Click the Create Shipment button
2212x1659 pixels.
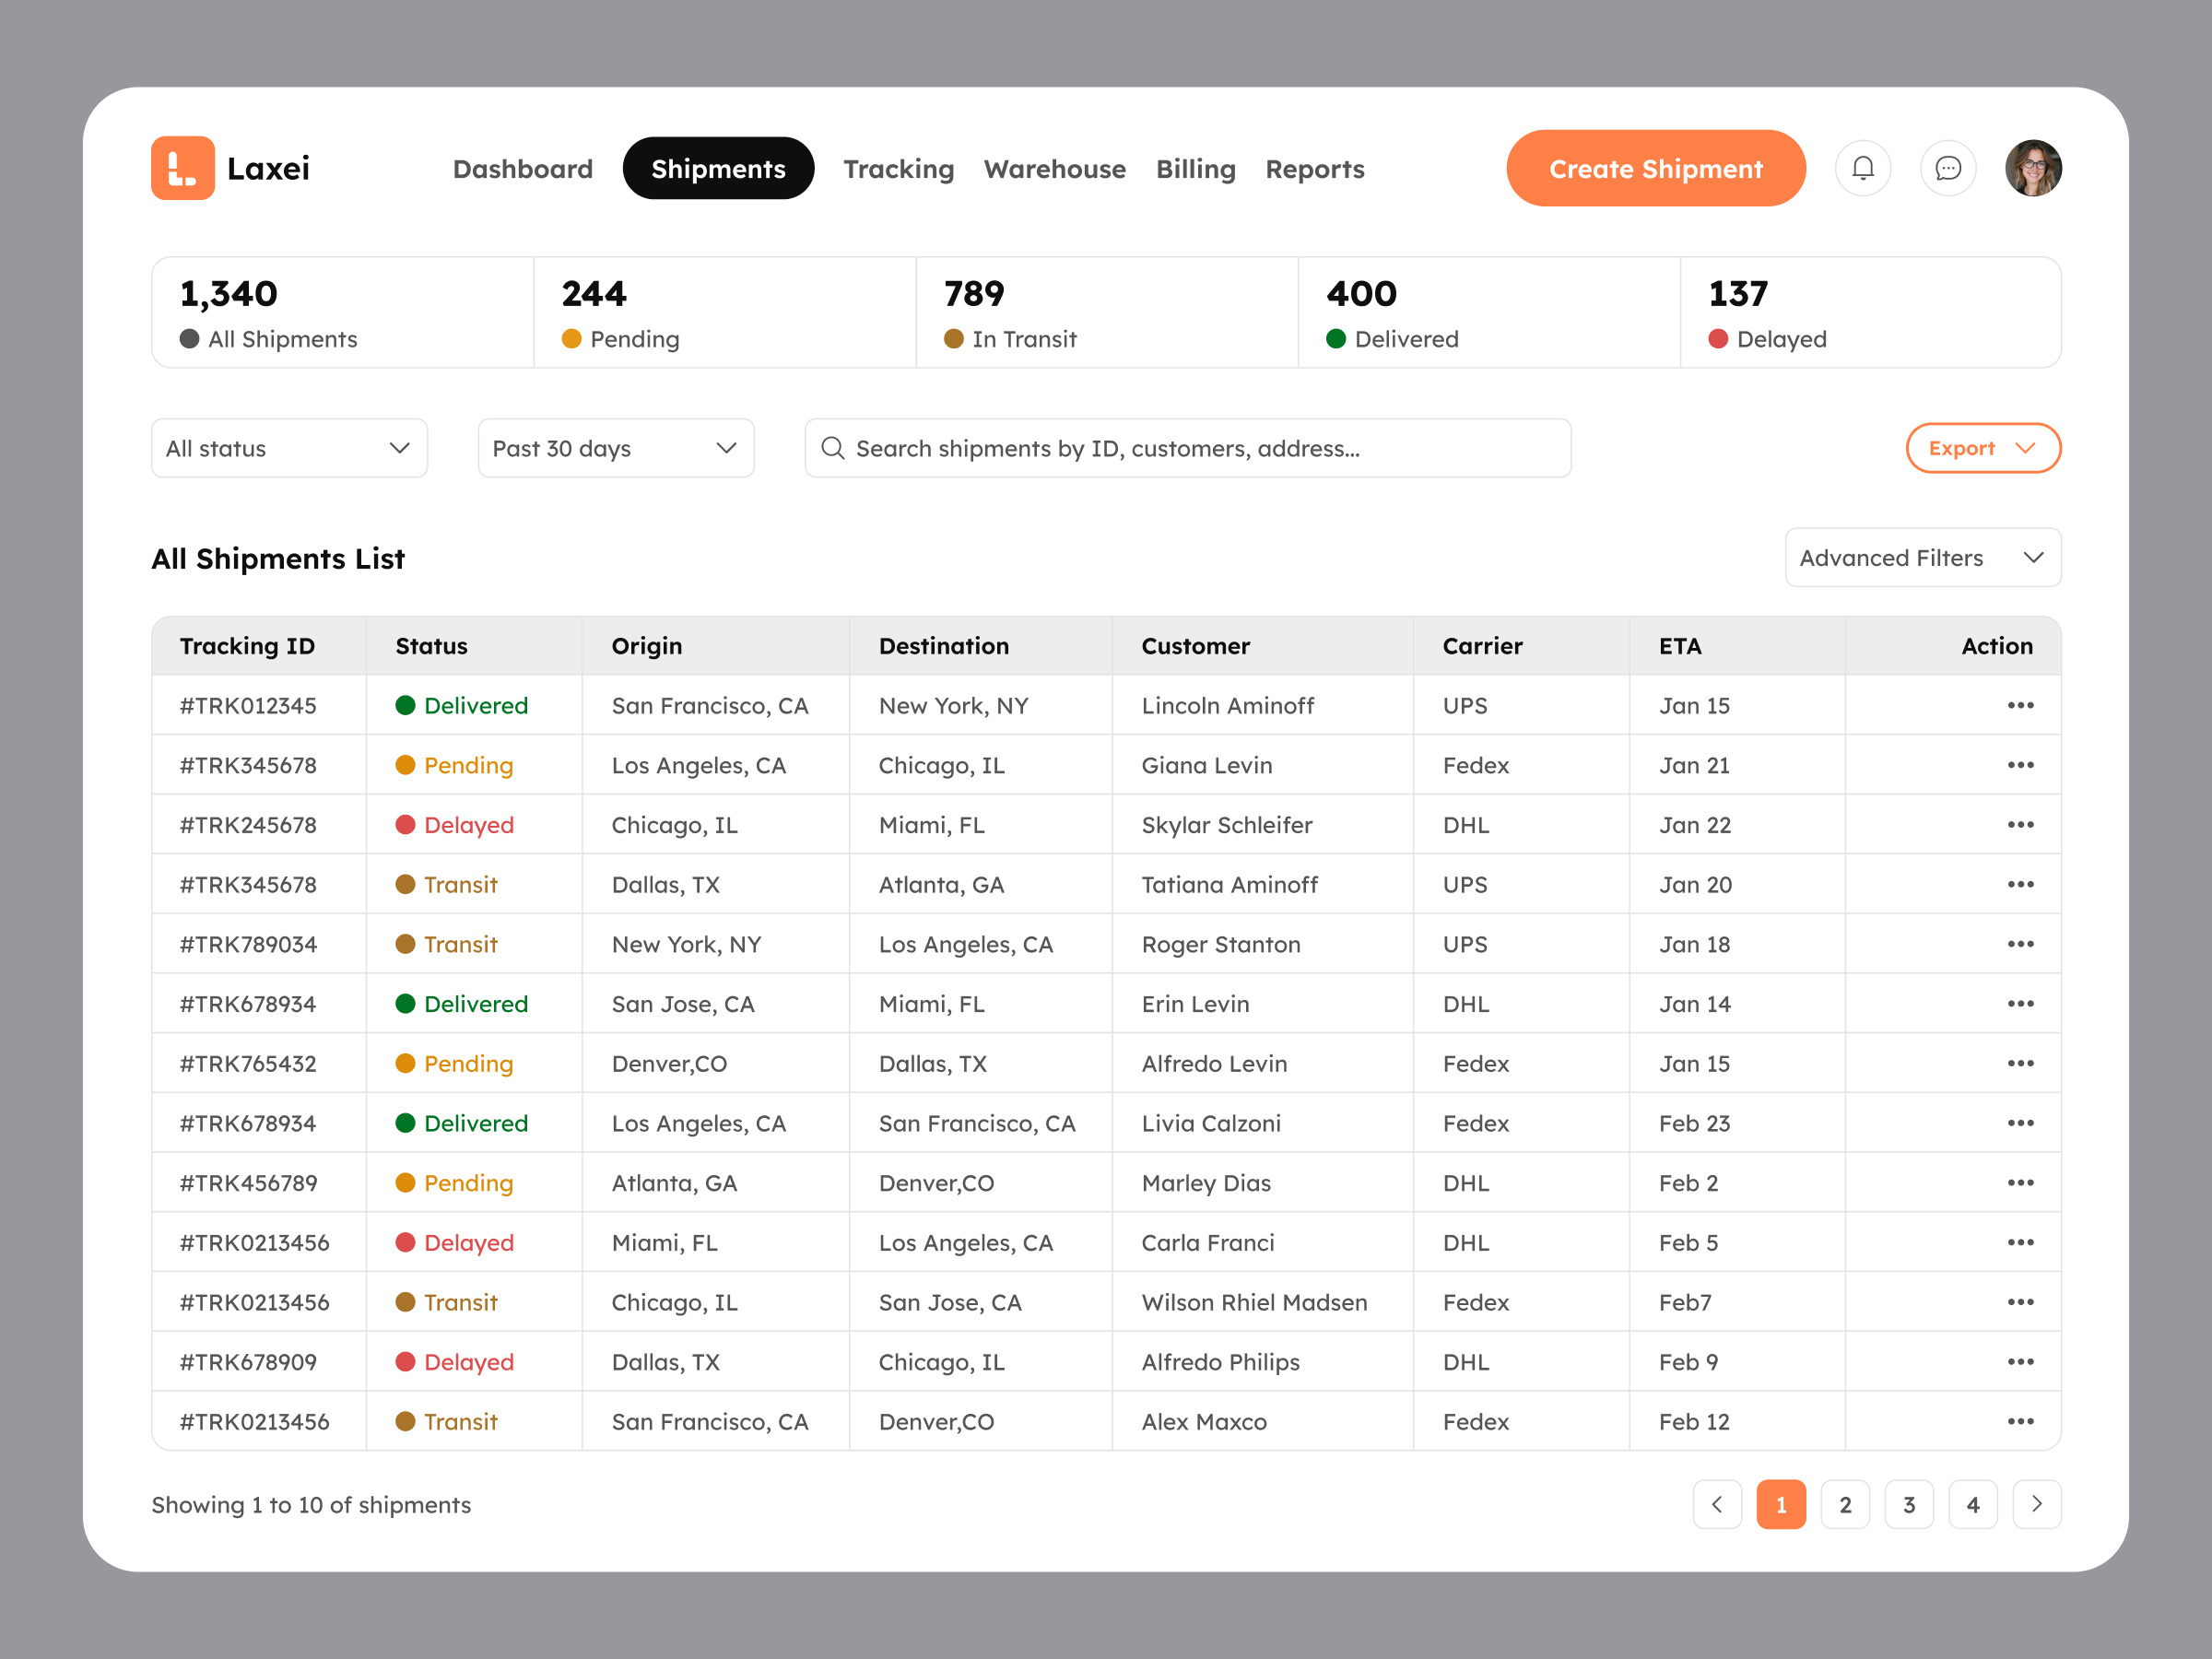pyautogui.click(x=1656, y=168)
